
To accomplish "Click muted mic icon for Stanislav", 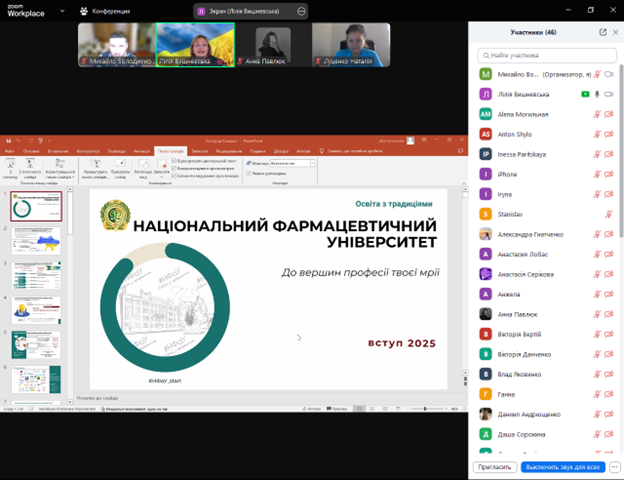I will (x=608, y=214).
